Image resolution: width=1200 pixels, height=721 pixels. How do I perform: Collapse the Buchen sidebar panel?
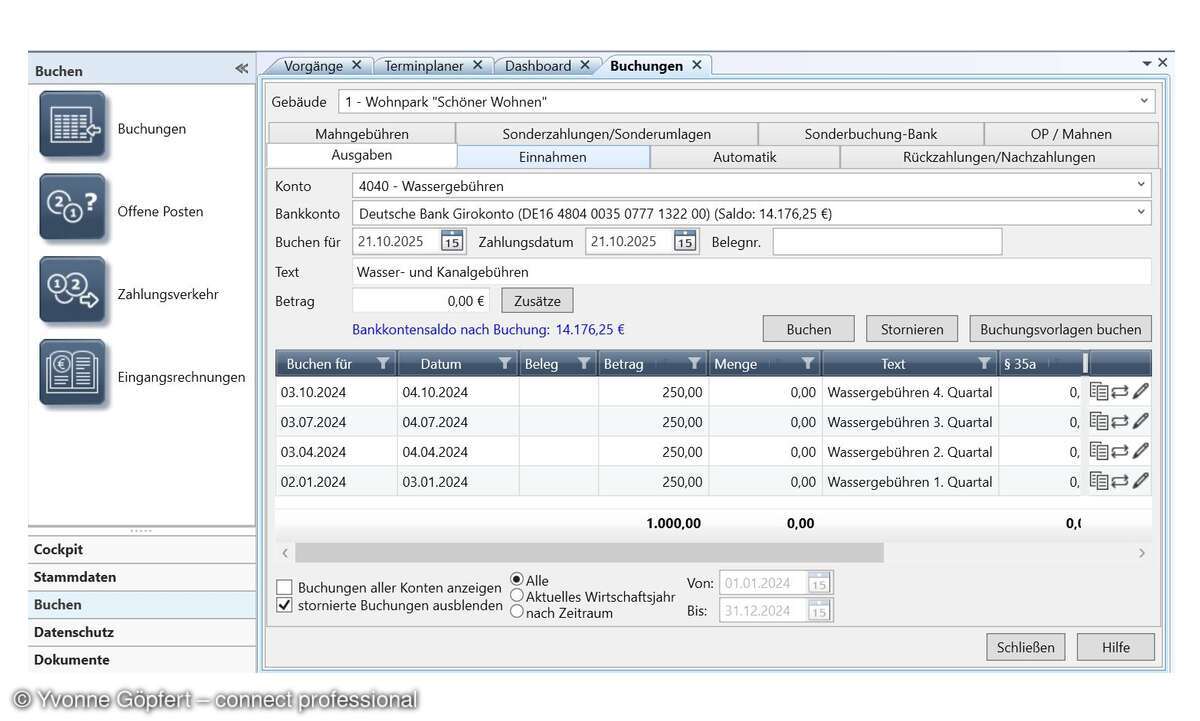click(241, 69)
